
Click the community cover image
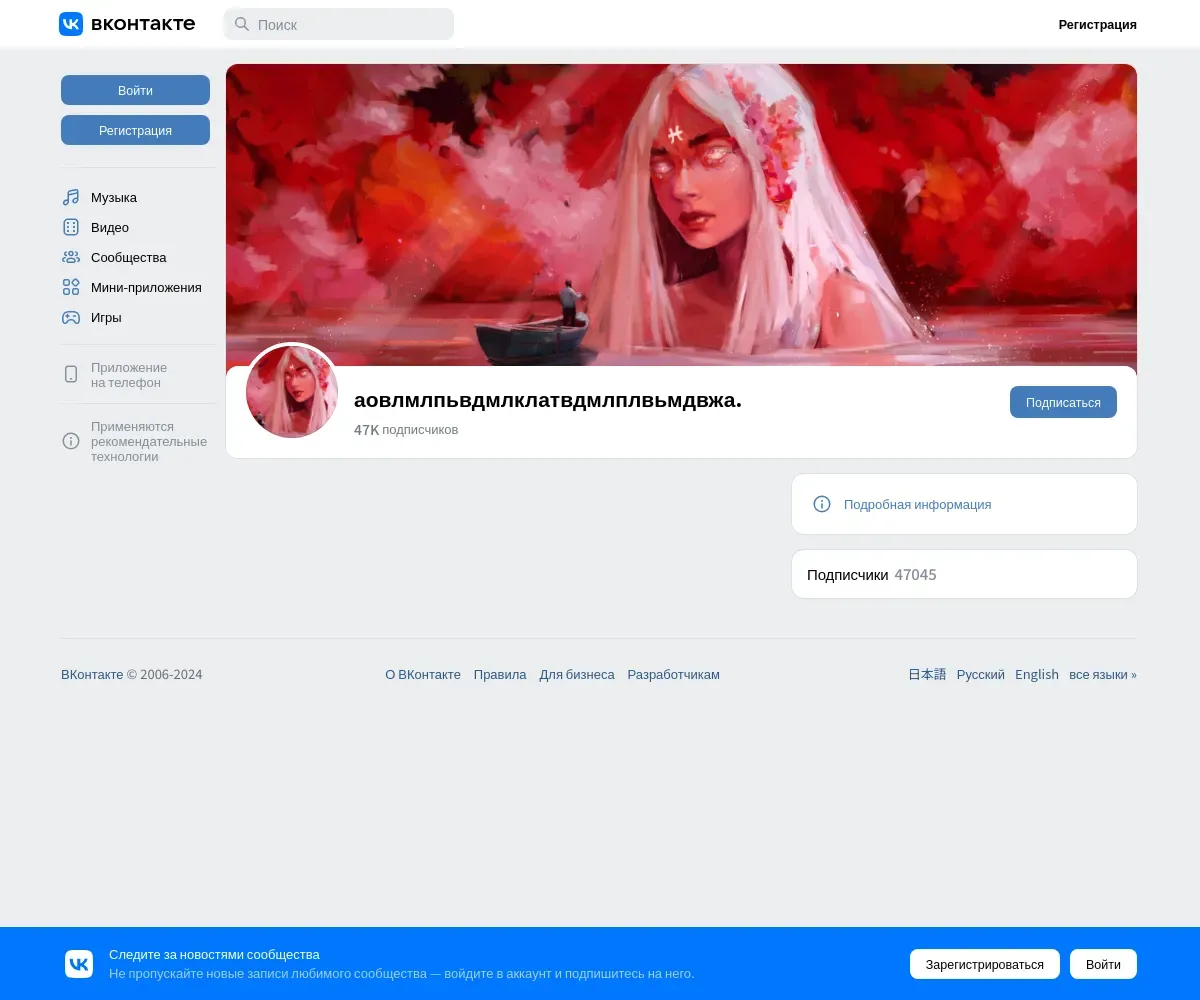coord(681,215)
